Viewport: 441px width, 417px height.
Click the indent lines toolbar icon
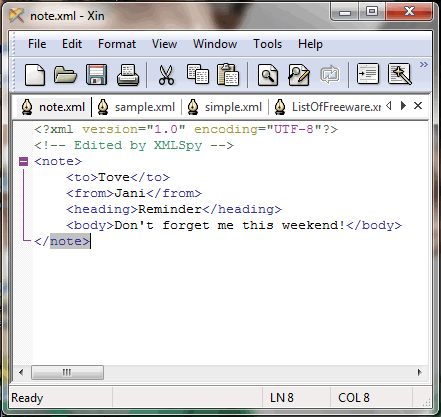tap(368, 74)
